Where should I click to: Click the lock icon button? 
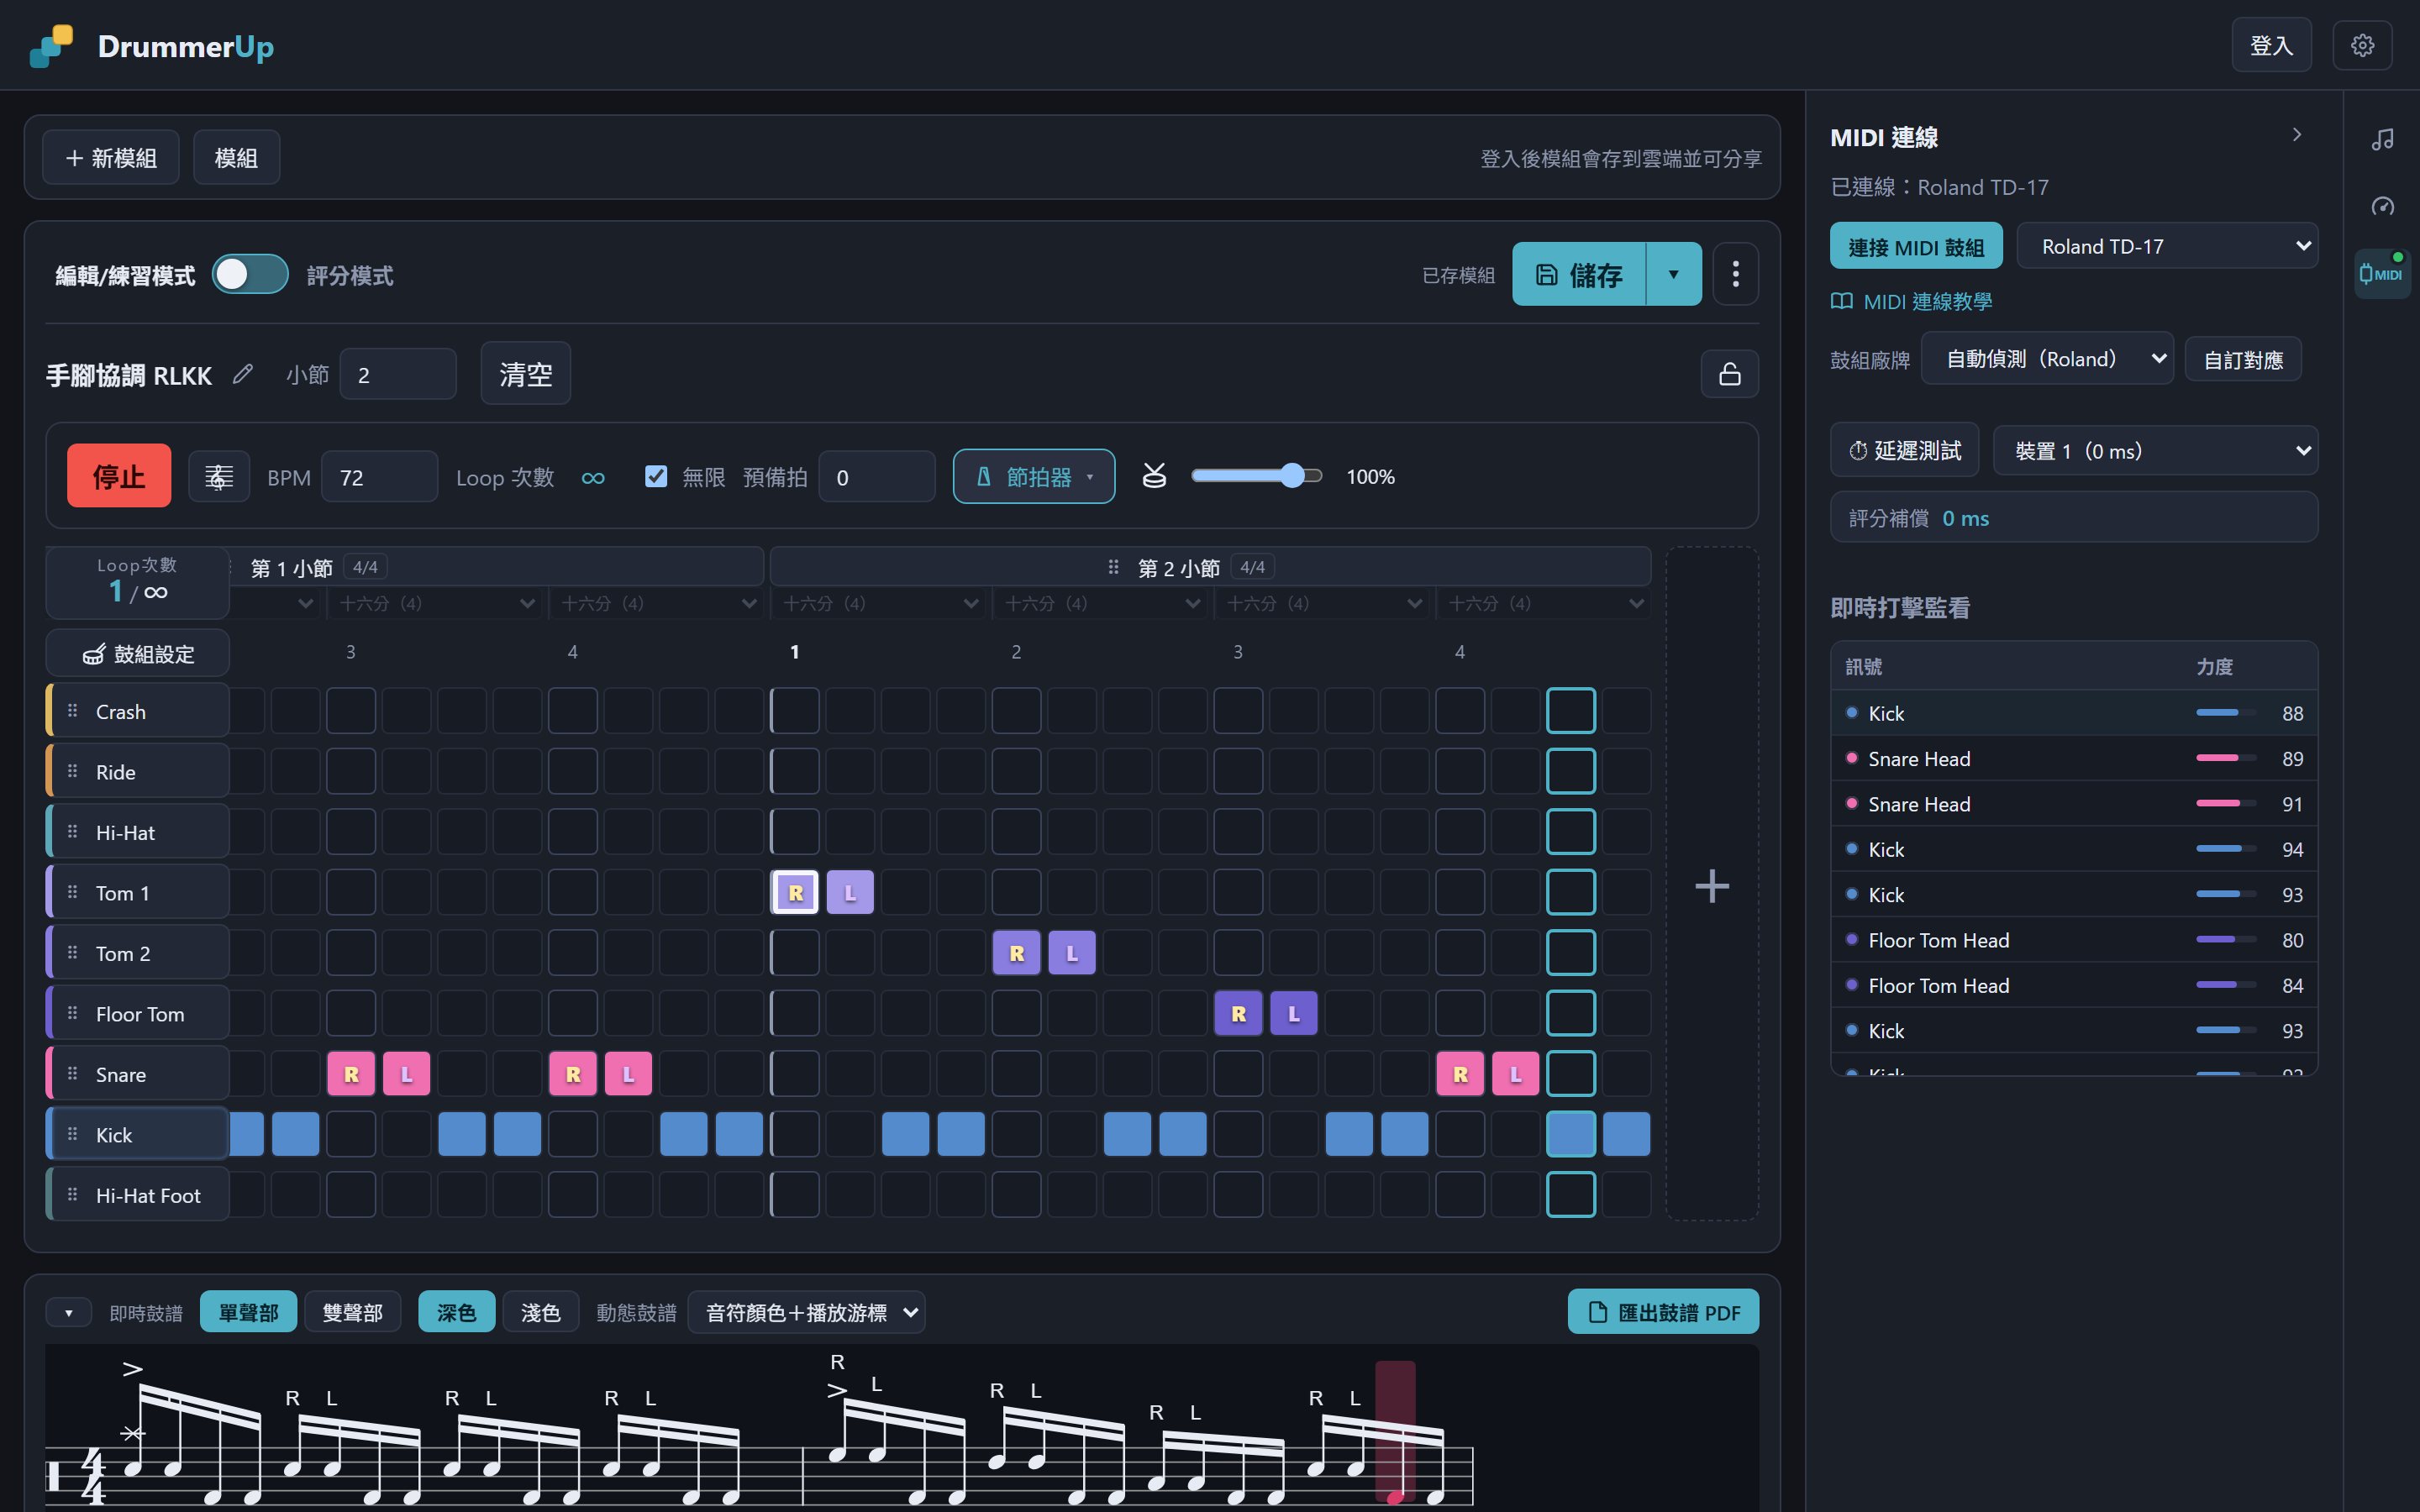tap(1729, 374)
